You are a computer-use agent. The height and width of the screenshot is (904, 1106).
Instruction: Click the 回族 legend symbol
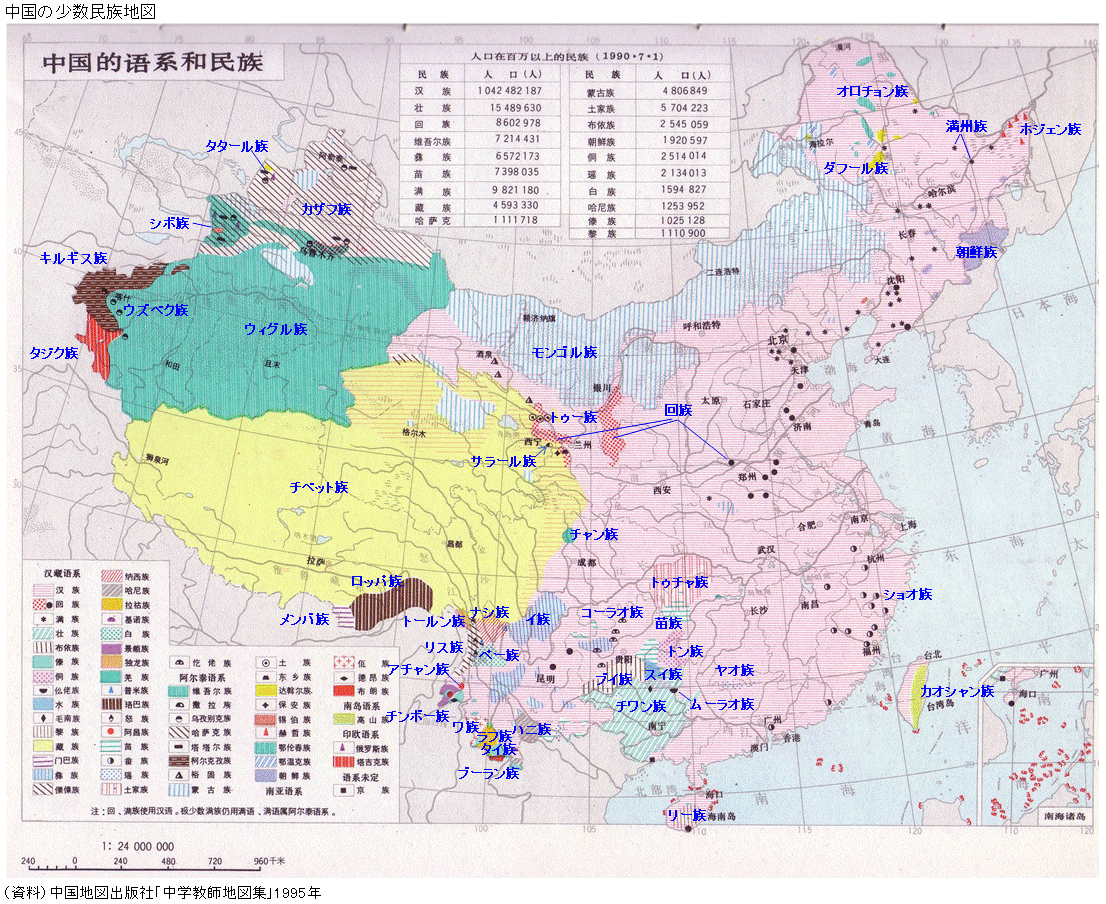[x=42, y=605]
